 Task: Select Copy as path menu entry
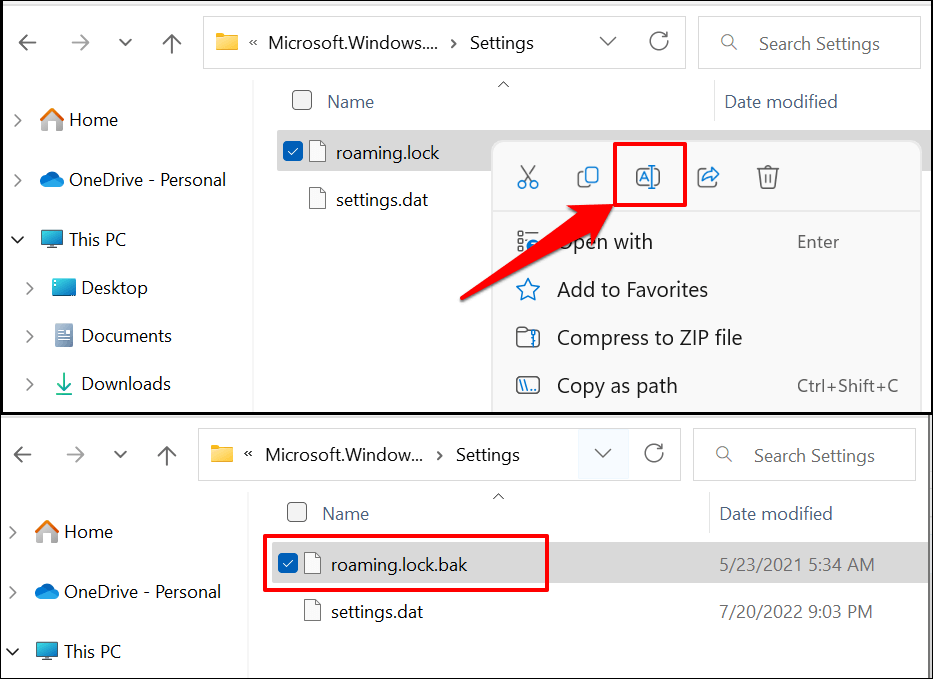click(x=617, y=386)
